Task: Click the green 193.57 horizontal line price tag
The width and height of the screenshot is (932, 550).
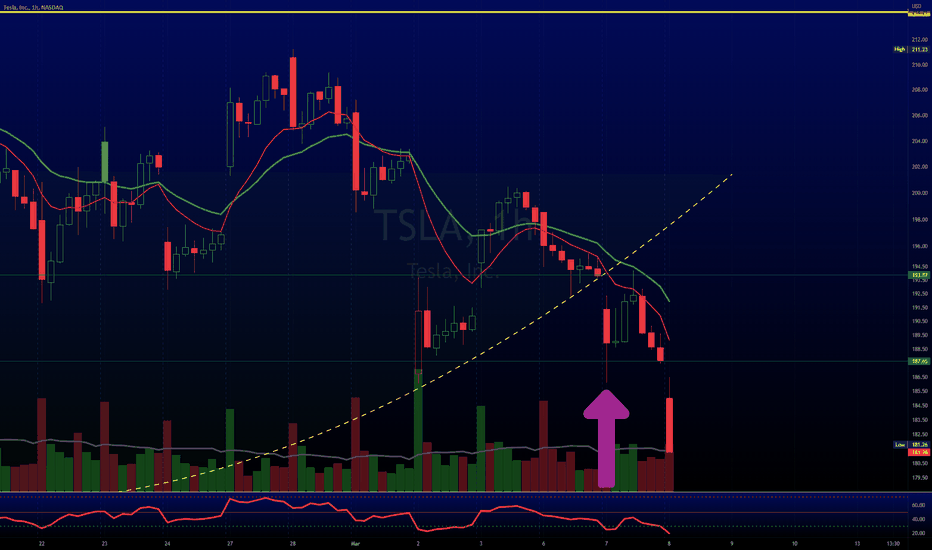Action: (x=920, y=275)
